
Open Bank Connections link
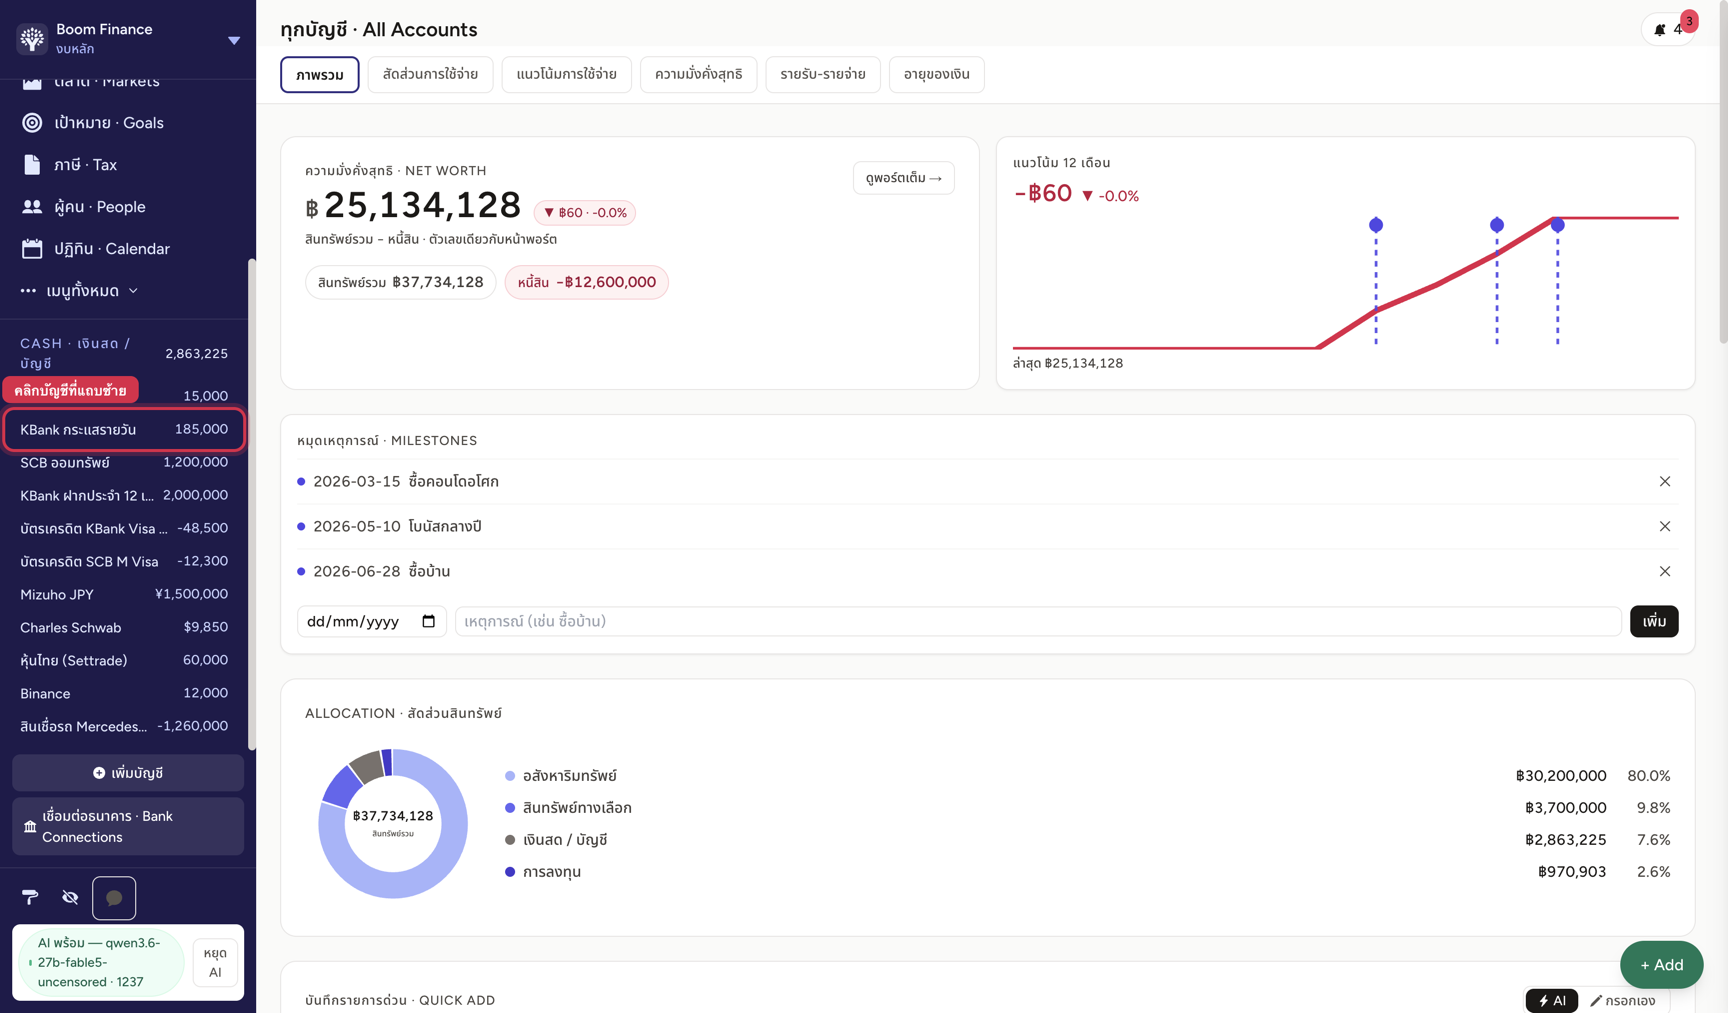tap(128, 826)
